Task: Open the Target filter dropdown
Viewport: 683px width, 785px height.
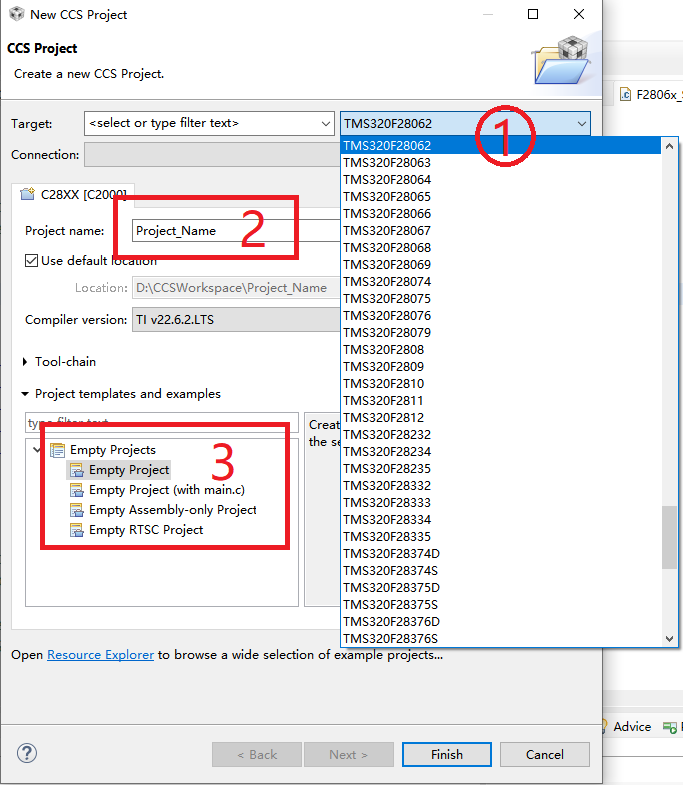Action: point(325,123)
